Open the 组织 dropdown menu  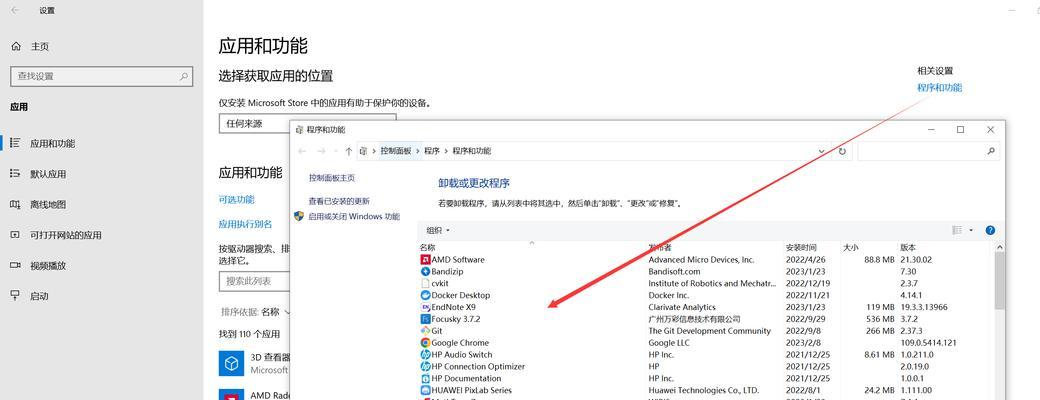[438, 230]
